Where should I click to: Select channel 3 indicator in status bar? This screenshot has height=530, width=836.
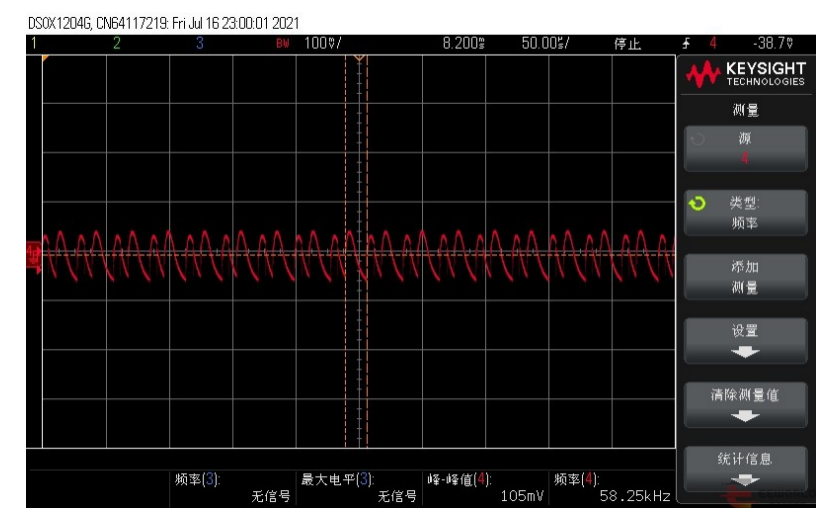tap(199, 43)
